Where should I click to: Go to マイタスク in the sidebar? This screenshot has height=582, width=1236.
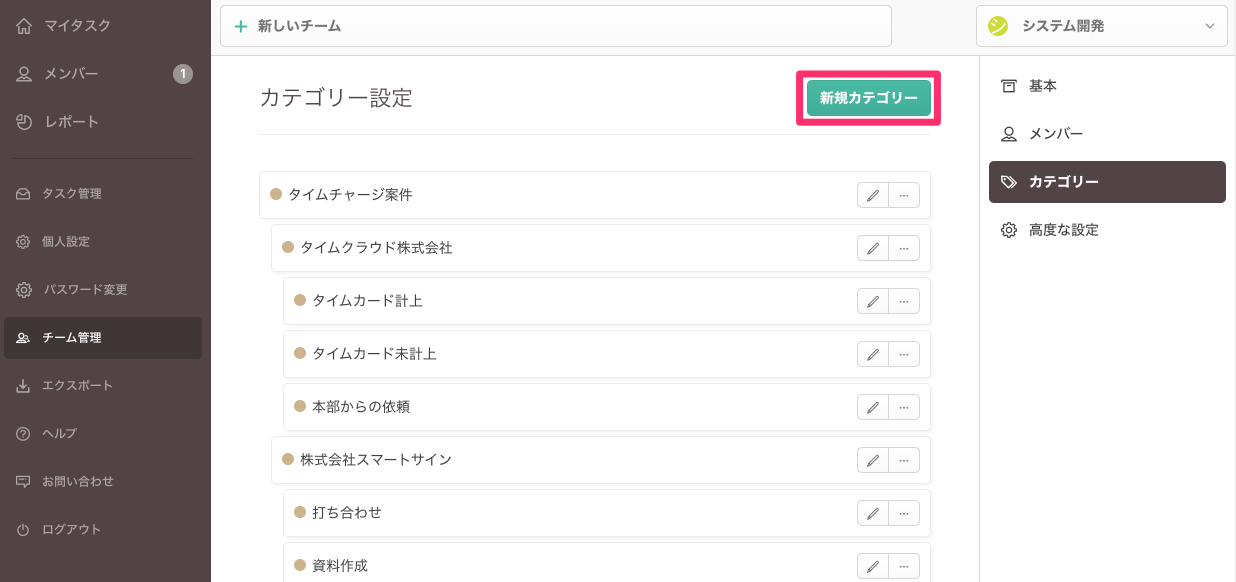[77, 26]
